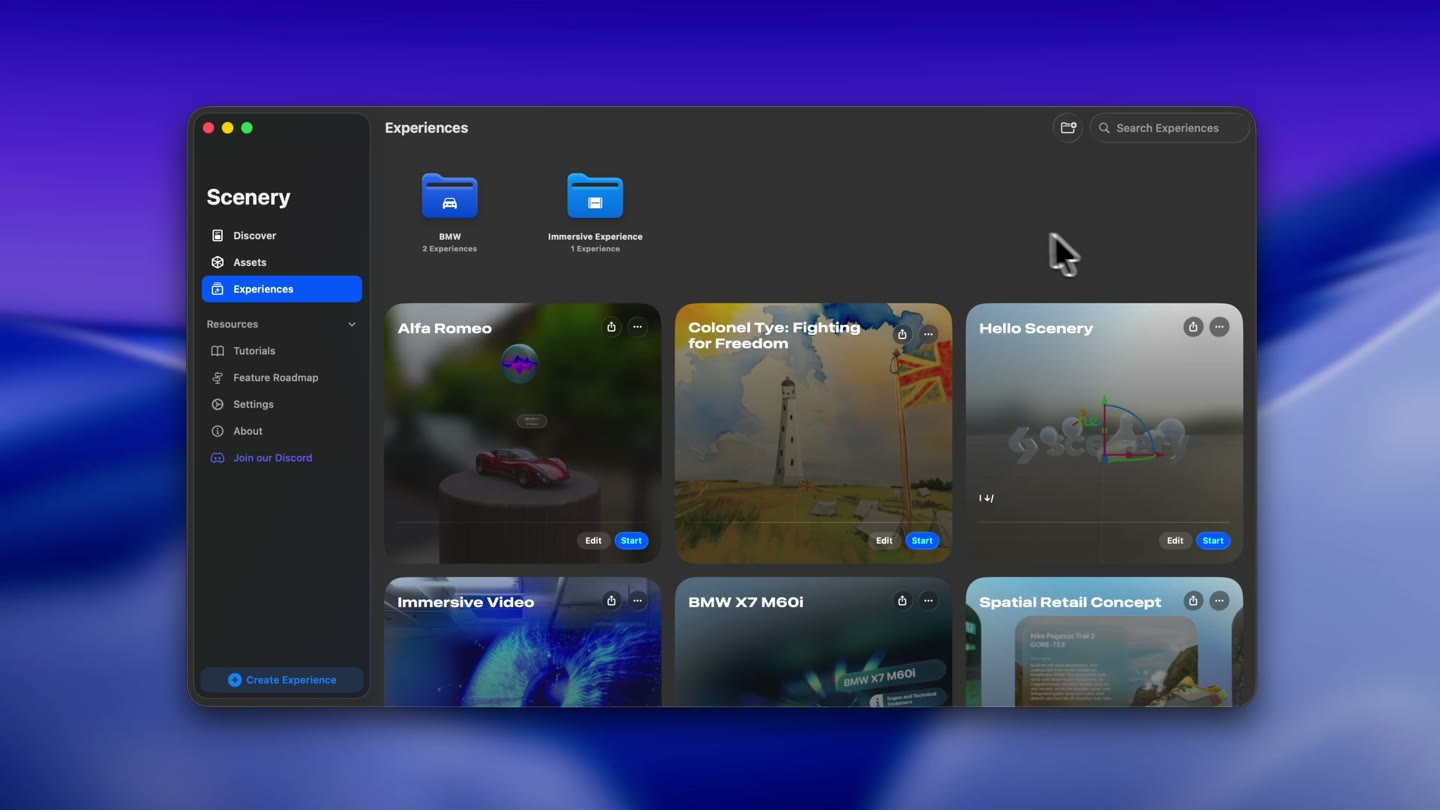Open more options for Spatial Retail Concept
The height and width of the screenshot is (810, 1440).
tap(1219, 601)
